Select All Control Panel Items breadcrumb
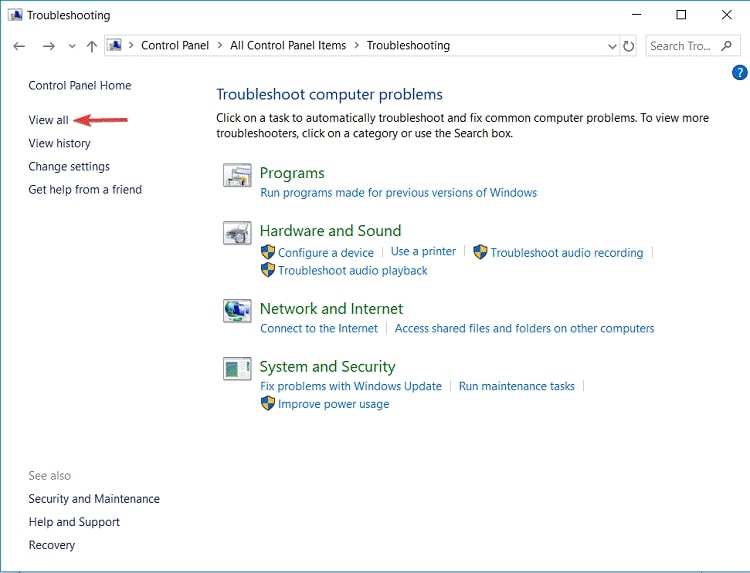The height and width of the screenshot is (573, 750). [x=288, y=45]
